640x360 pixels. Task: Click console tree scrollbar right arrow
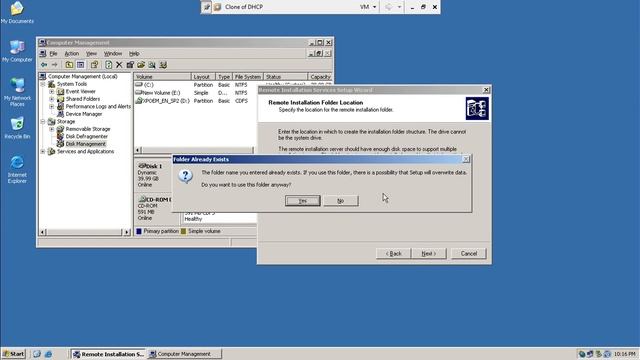127,232
